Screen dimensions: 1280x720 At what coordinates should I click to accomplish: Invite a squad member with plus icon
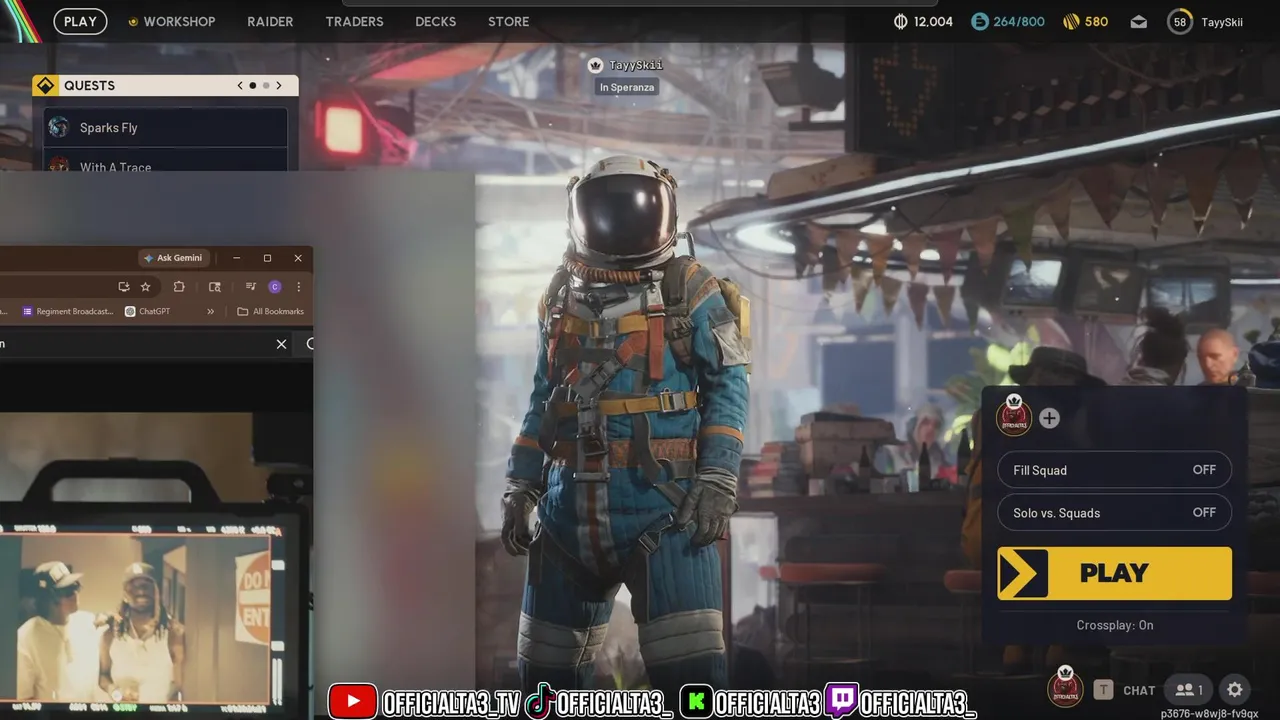coord(1049,418)
